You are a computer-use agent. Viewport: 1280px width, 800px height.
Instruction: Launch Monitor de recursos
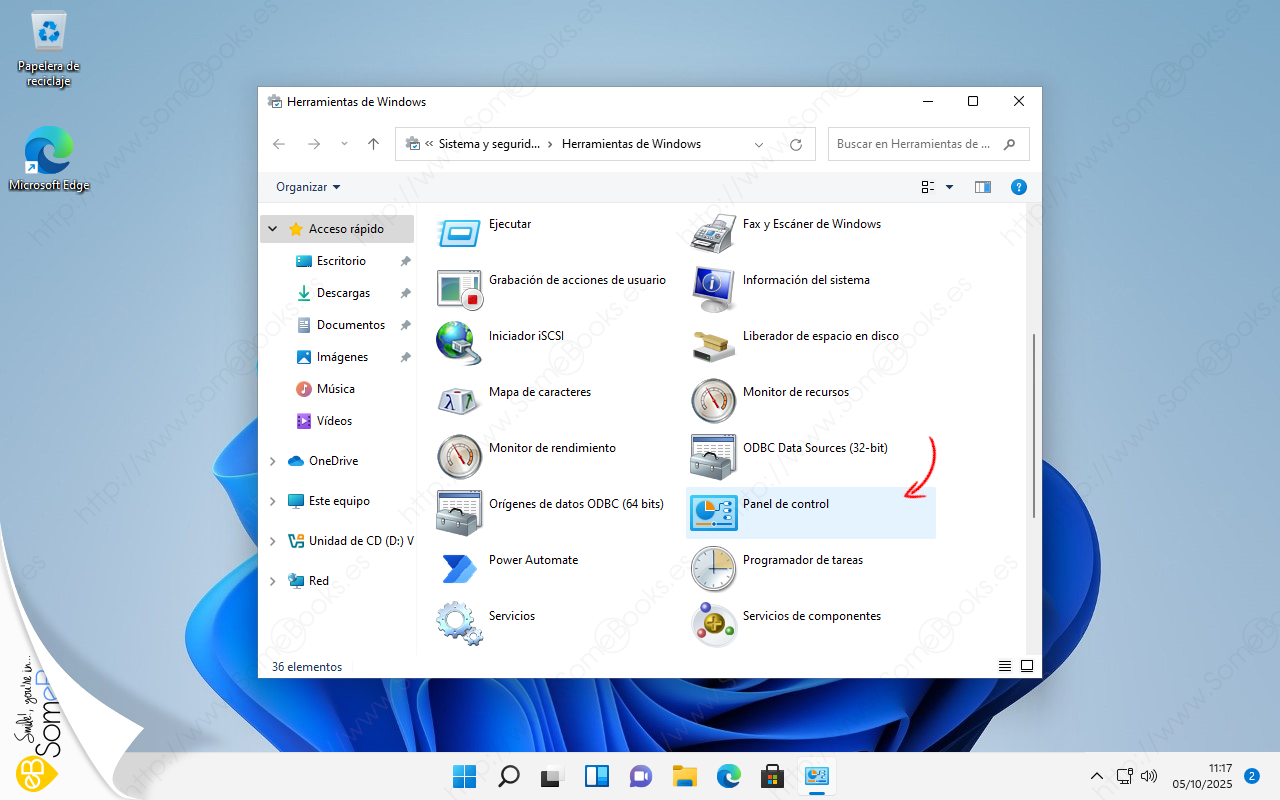click(795, 393)
